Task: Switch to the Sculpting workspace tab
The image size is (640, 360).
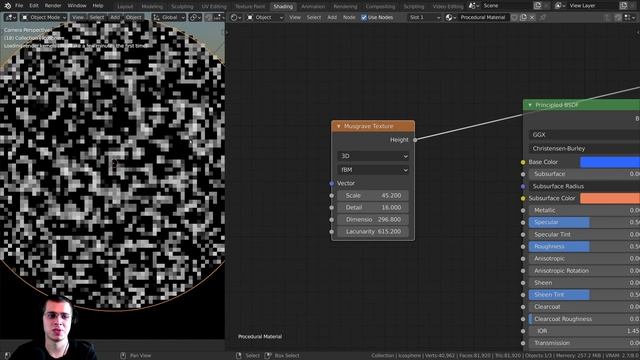Action: (182, 7)
